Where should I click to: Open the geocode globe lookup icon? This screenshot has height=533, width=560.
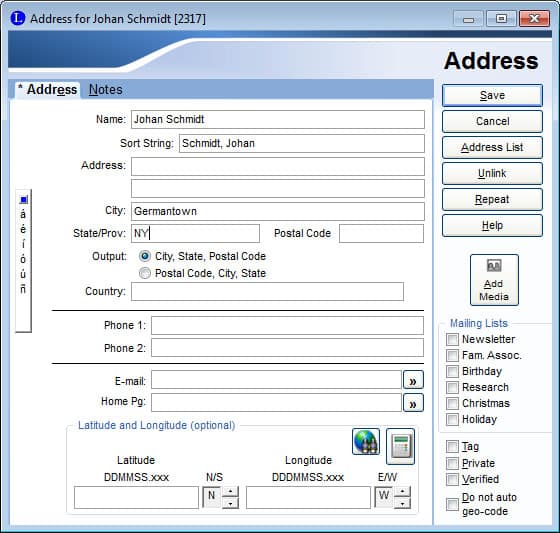(366, 442)
